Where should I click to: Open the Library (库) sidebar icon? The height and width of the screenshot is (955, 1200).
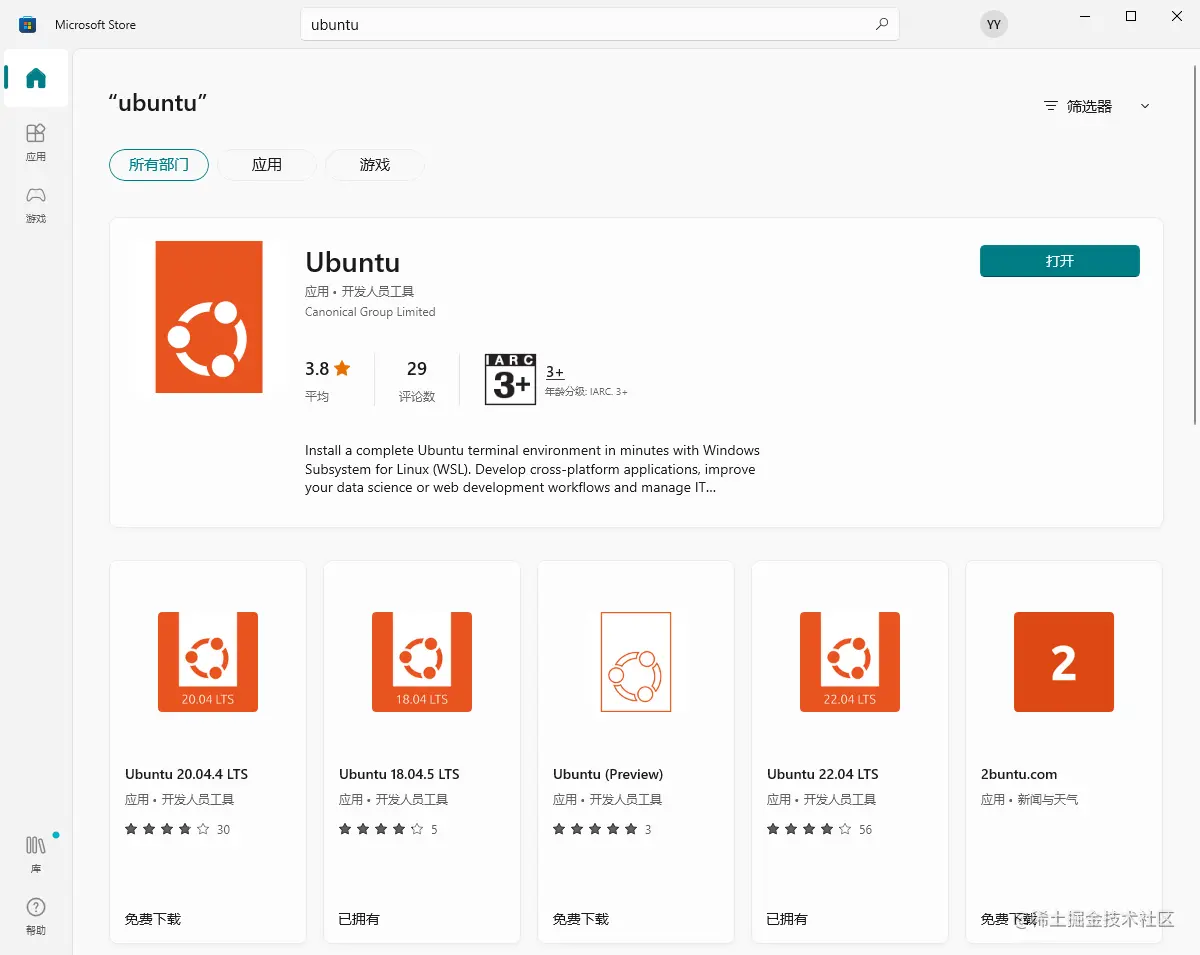click(x=36, y=852)
